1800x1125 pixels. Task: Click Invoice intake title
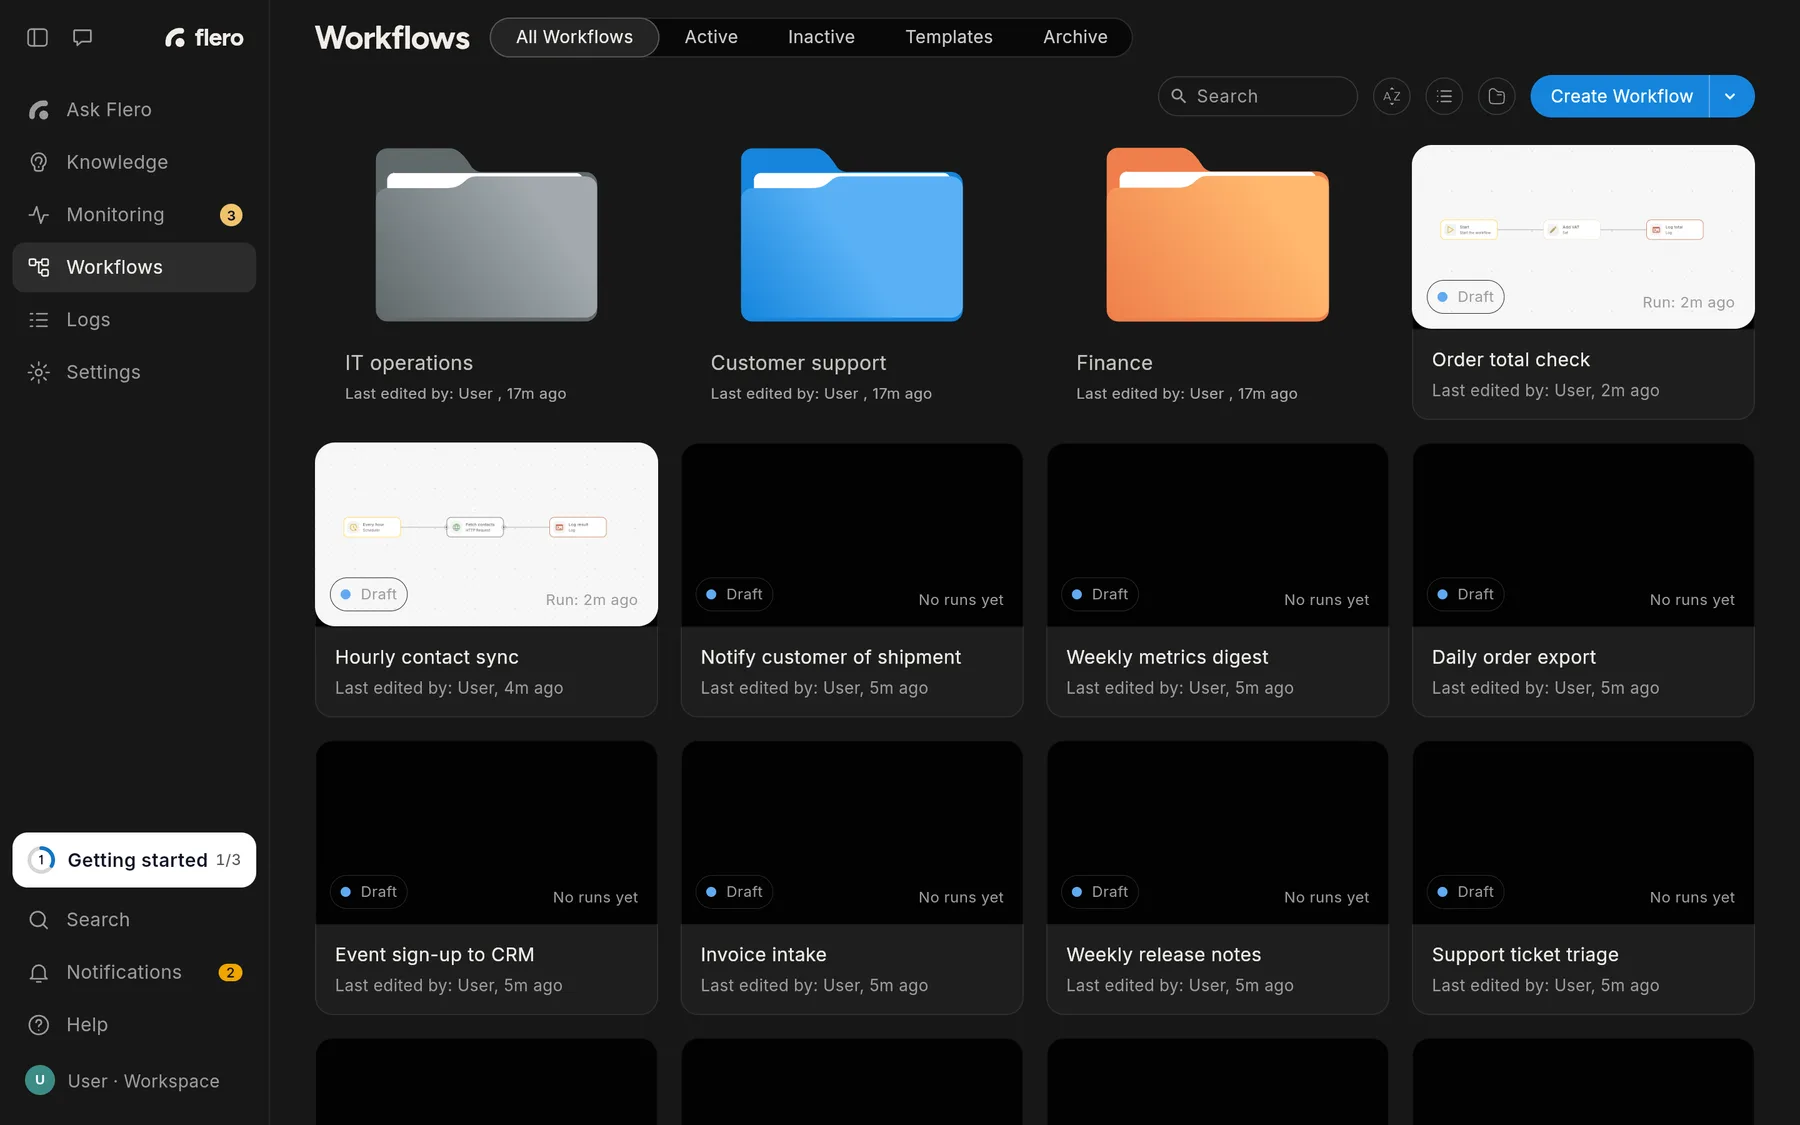[763, 955]
